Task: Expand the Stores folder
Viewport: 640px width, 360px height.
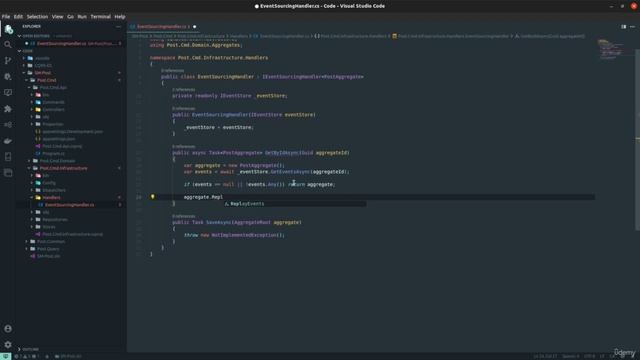Action: coord(49,227)
